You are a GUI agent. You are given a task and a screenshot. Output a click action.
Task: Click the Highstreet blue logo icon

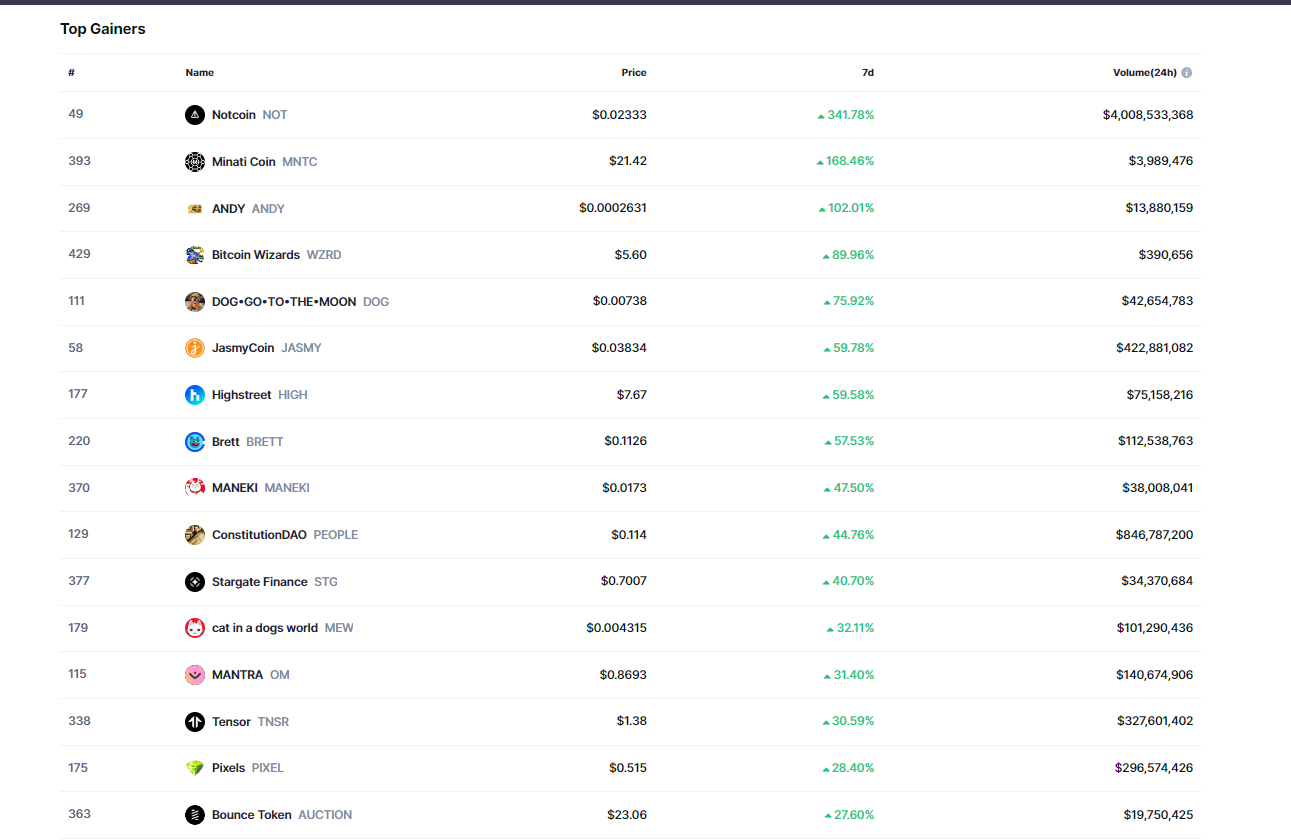coord(195,395)
